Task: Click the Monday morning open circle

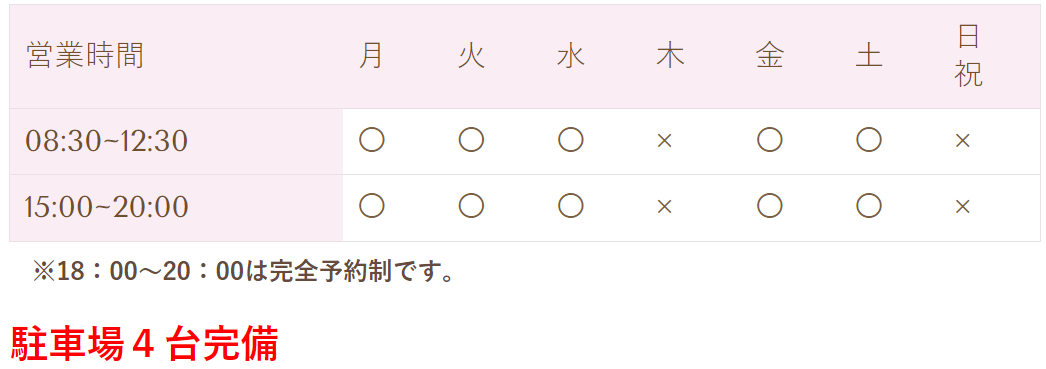Action: [372, 141]
